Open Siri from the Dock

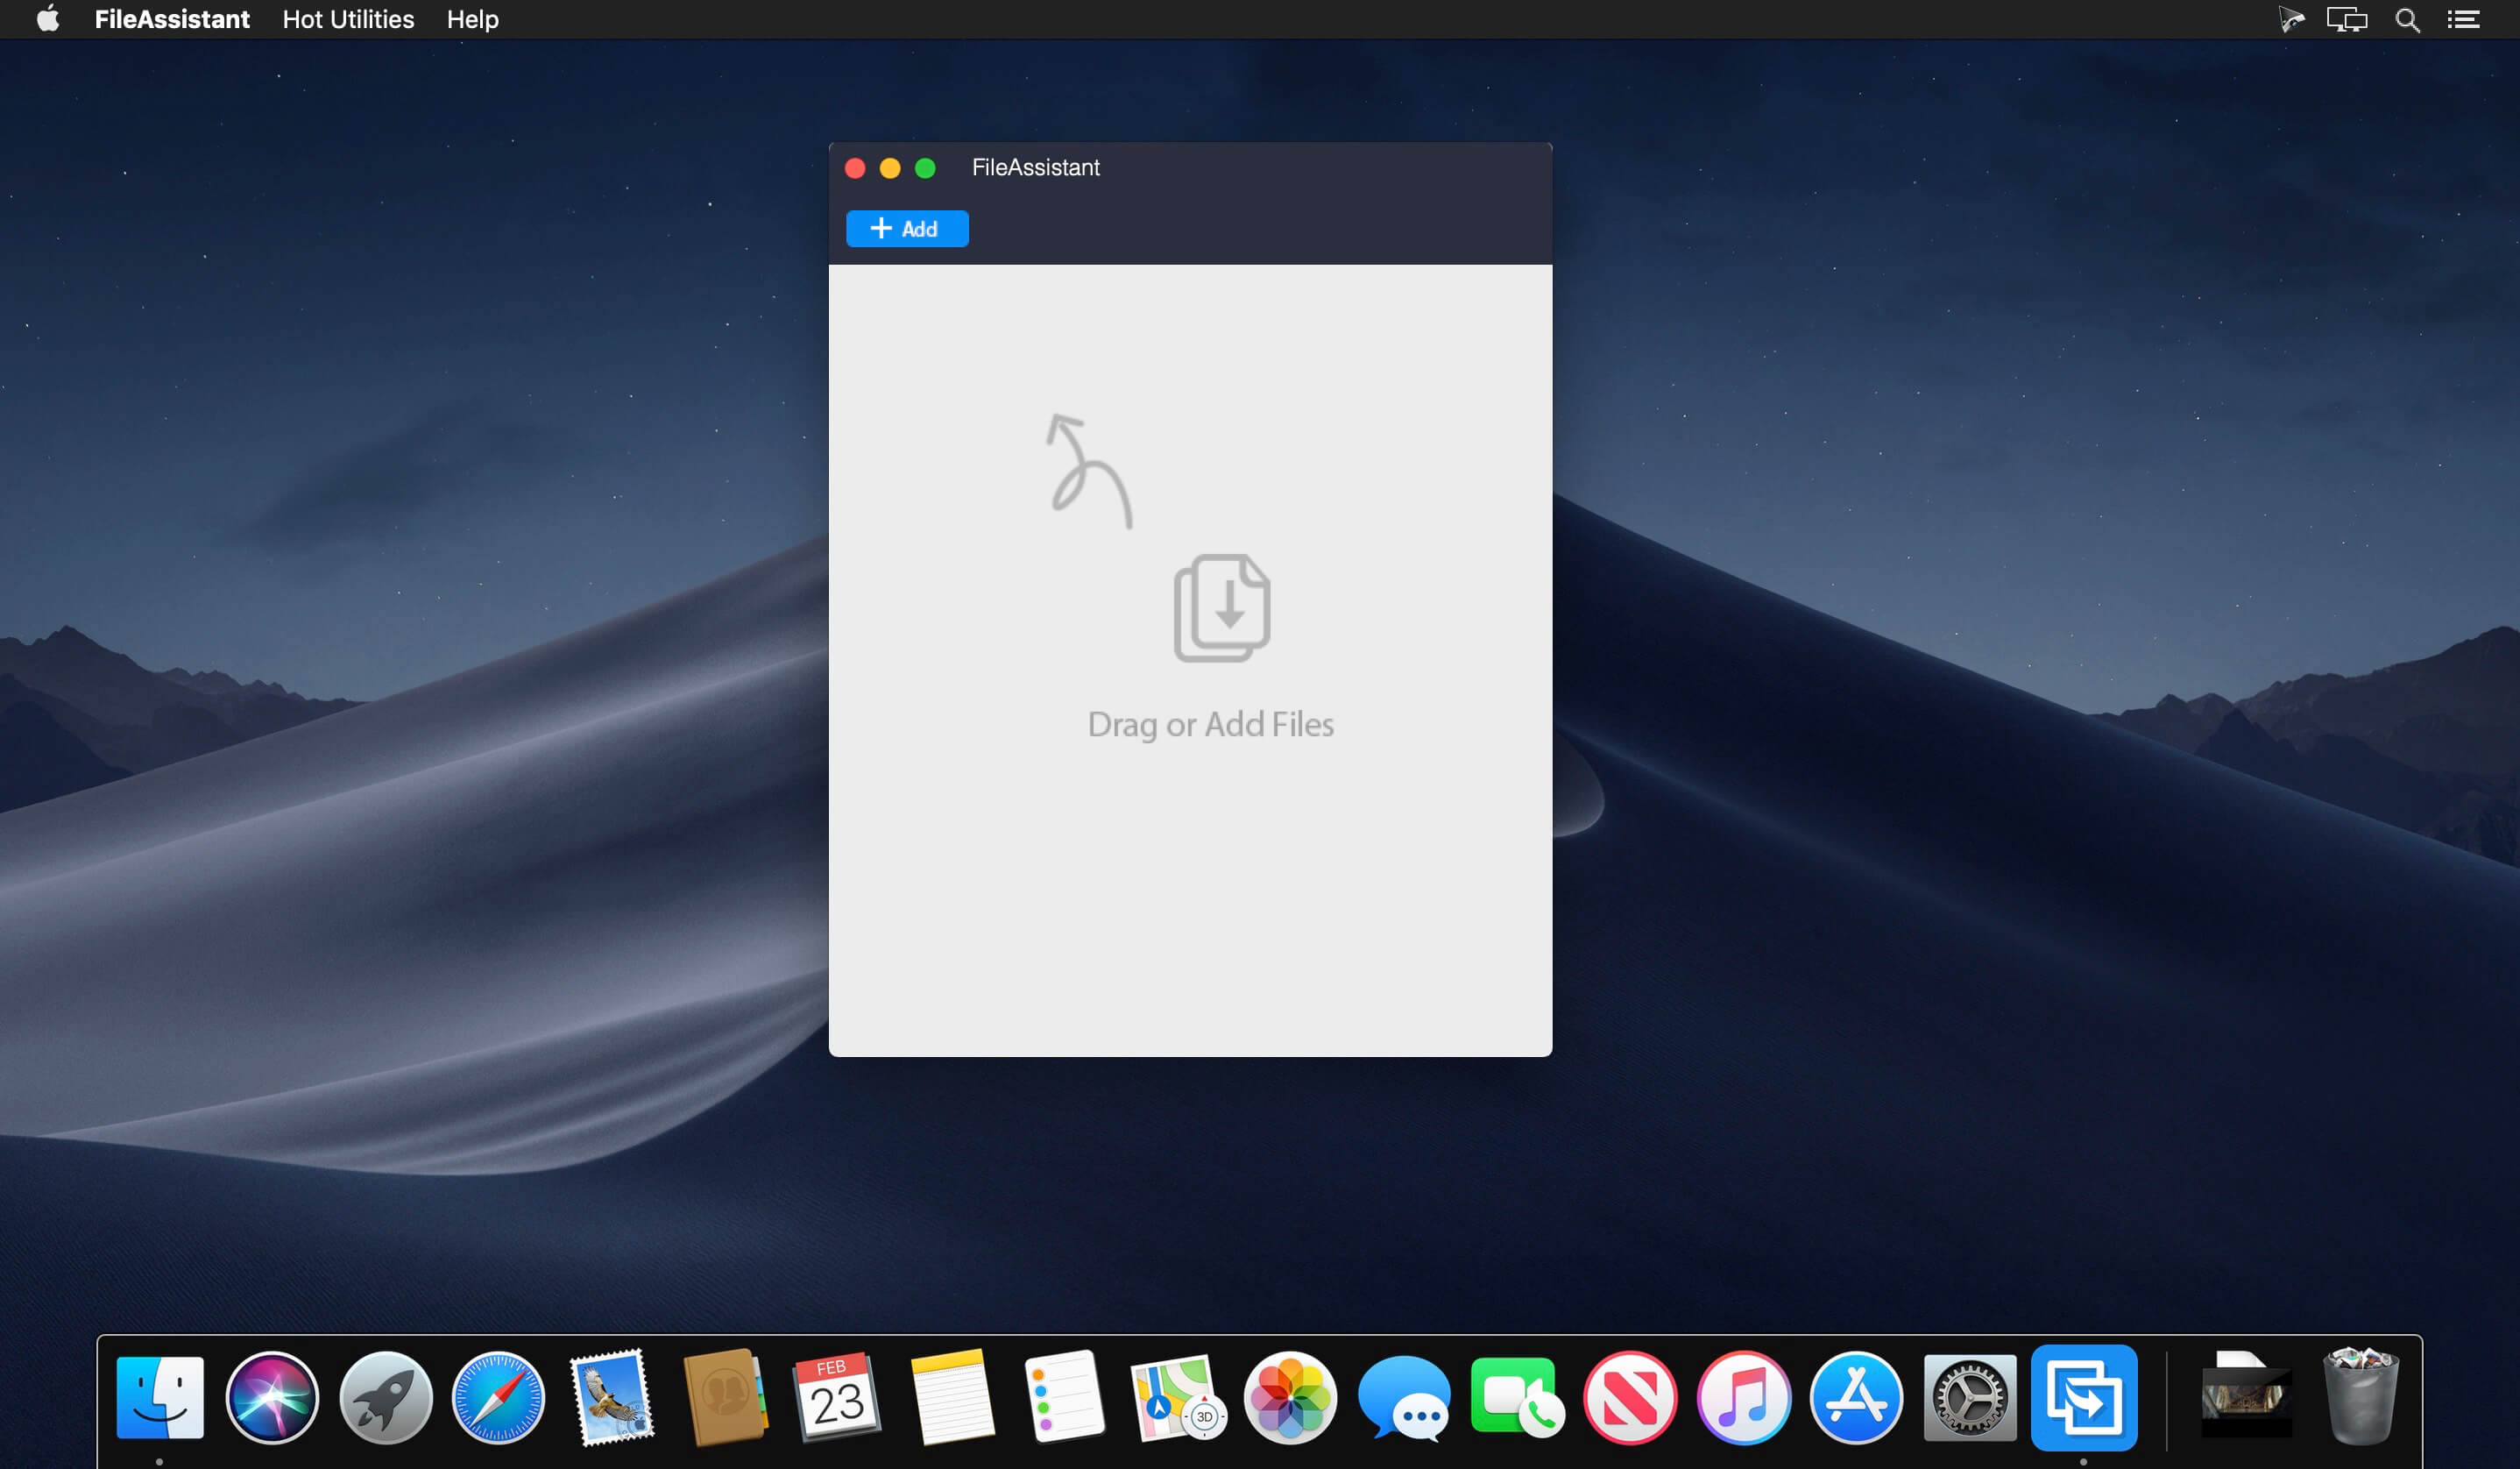[x=272, y=1397]
